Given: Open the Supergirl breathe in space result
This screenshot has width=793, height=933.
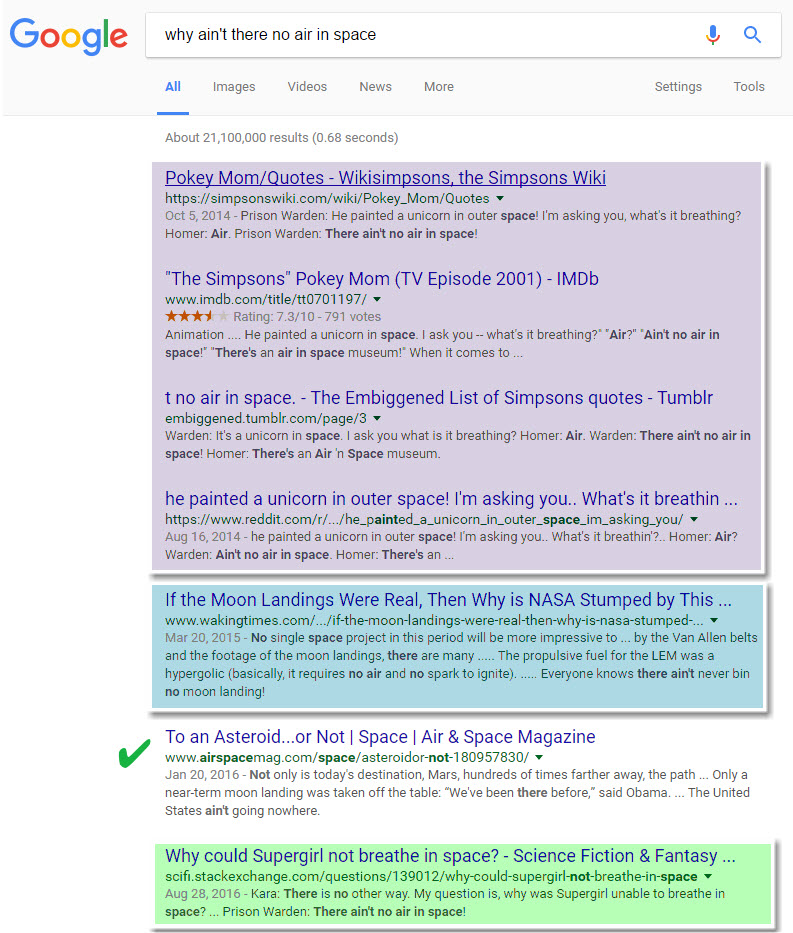Looking at the screenshot, I should [450, 856].
